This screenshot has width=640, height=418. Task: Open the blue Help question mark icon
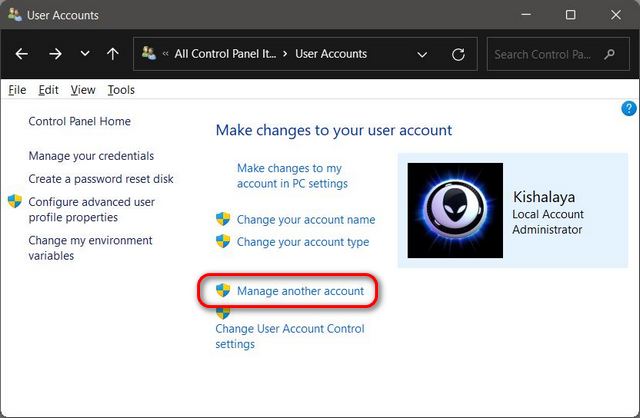[629, 108]
